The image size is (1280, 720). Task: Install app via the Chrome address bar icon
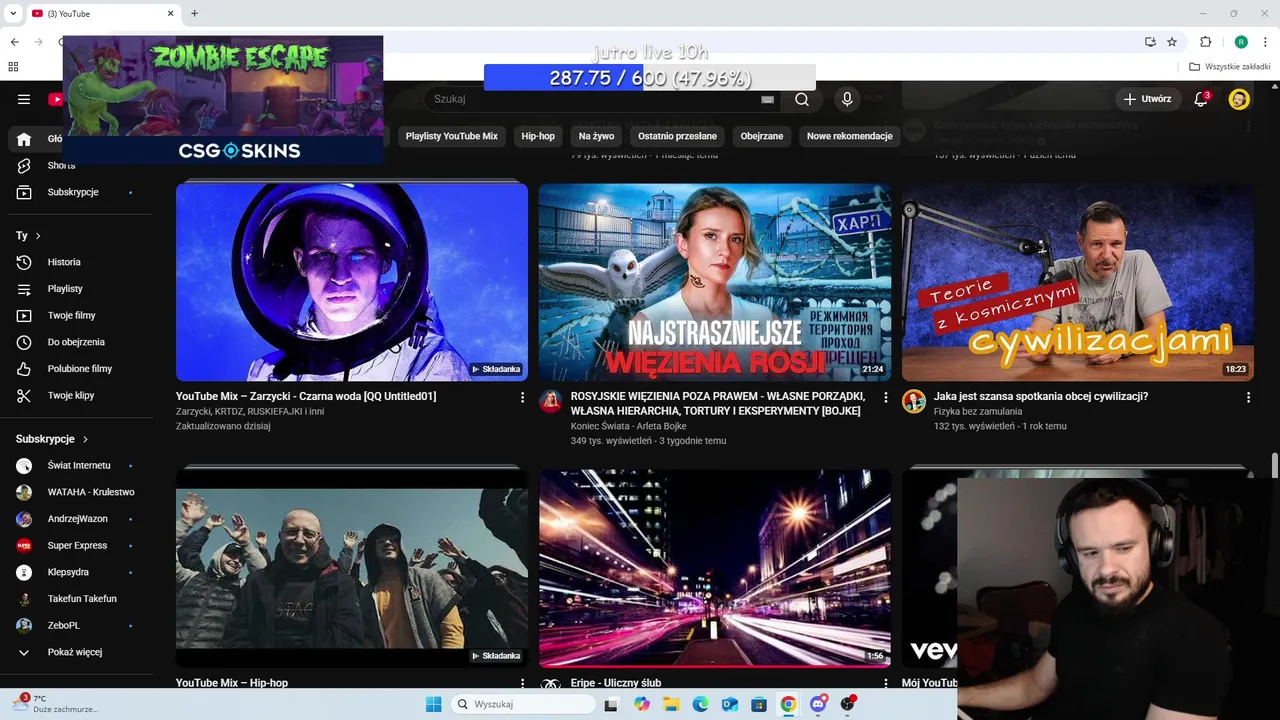click(x=1151, y=42)
